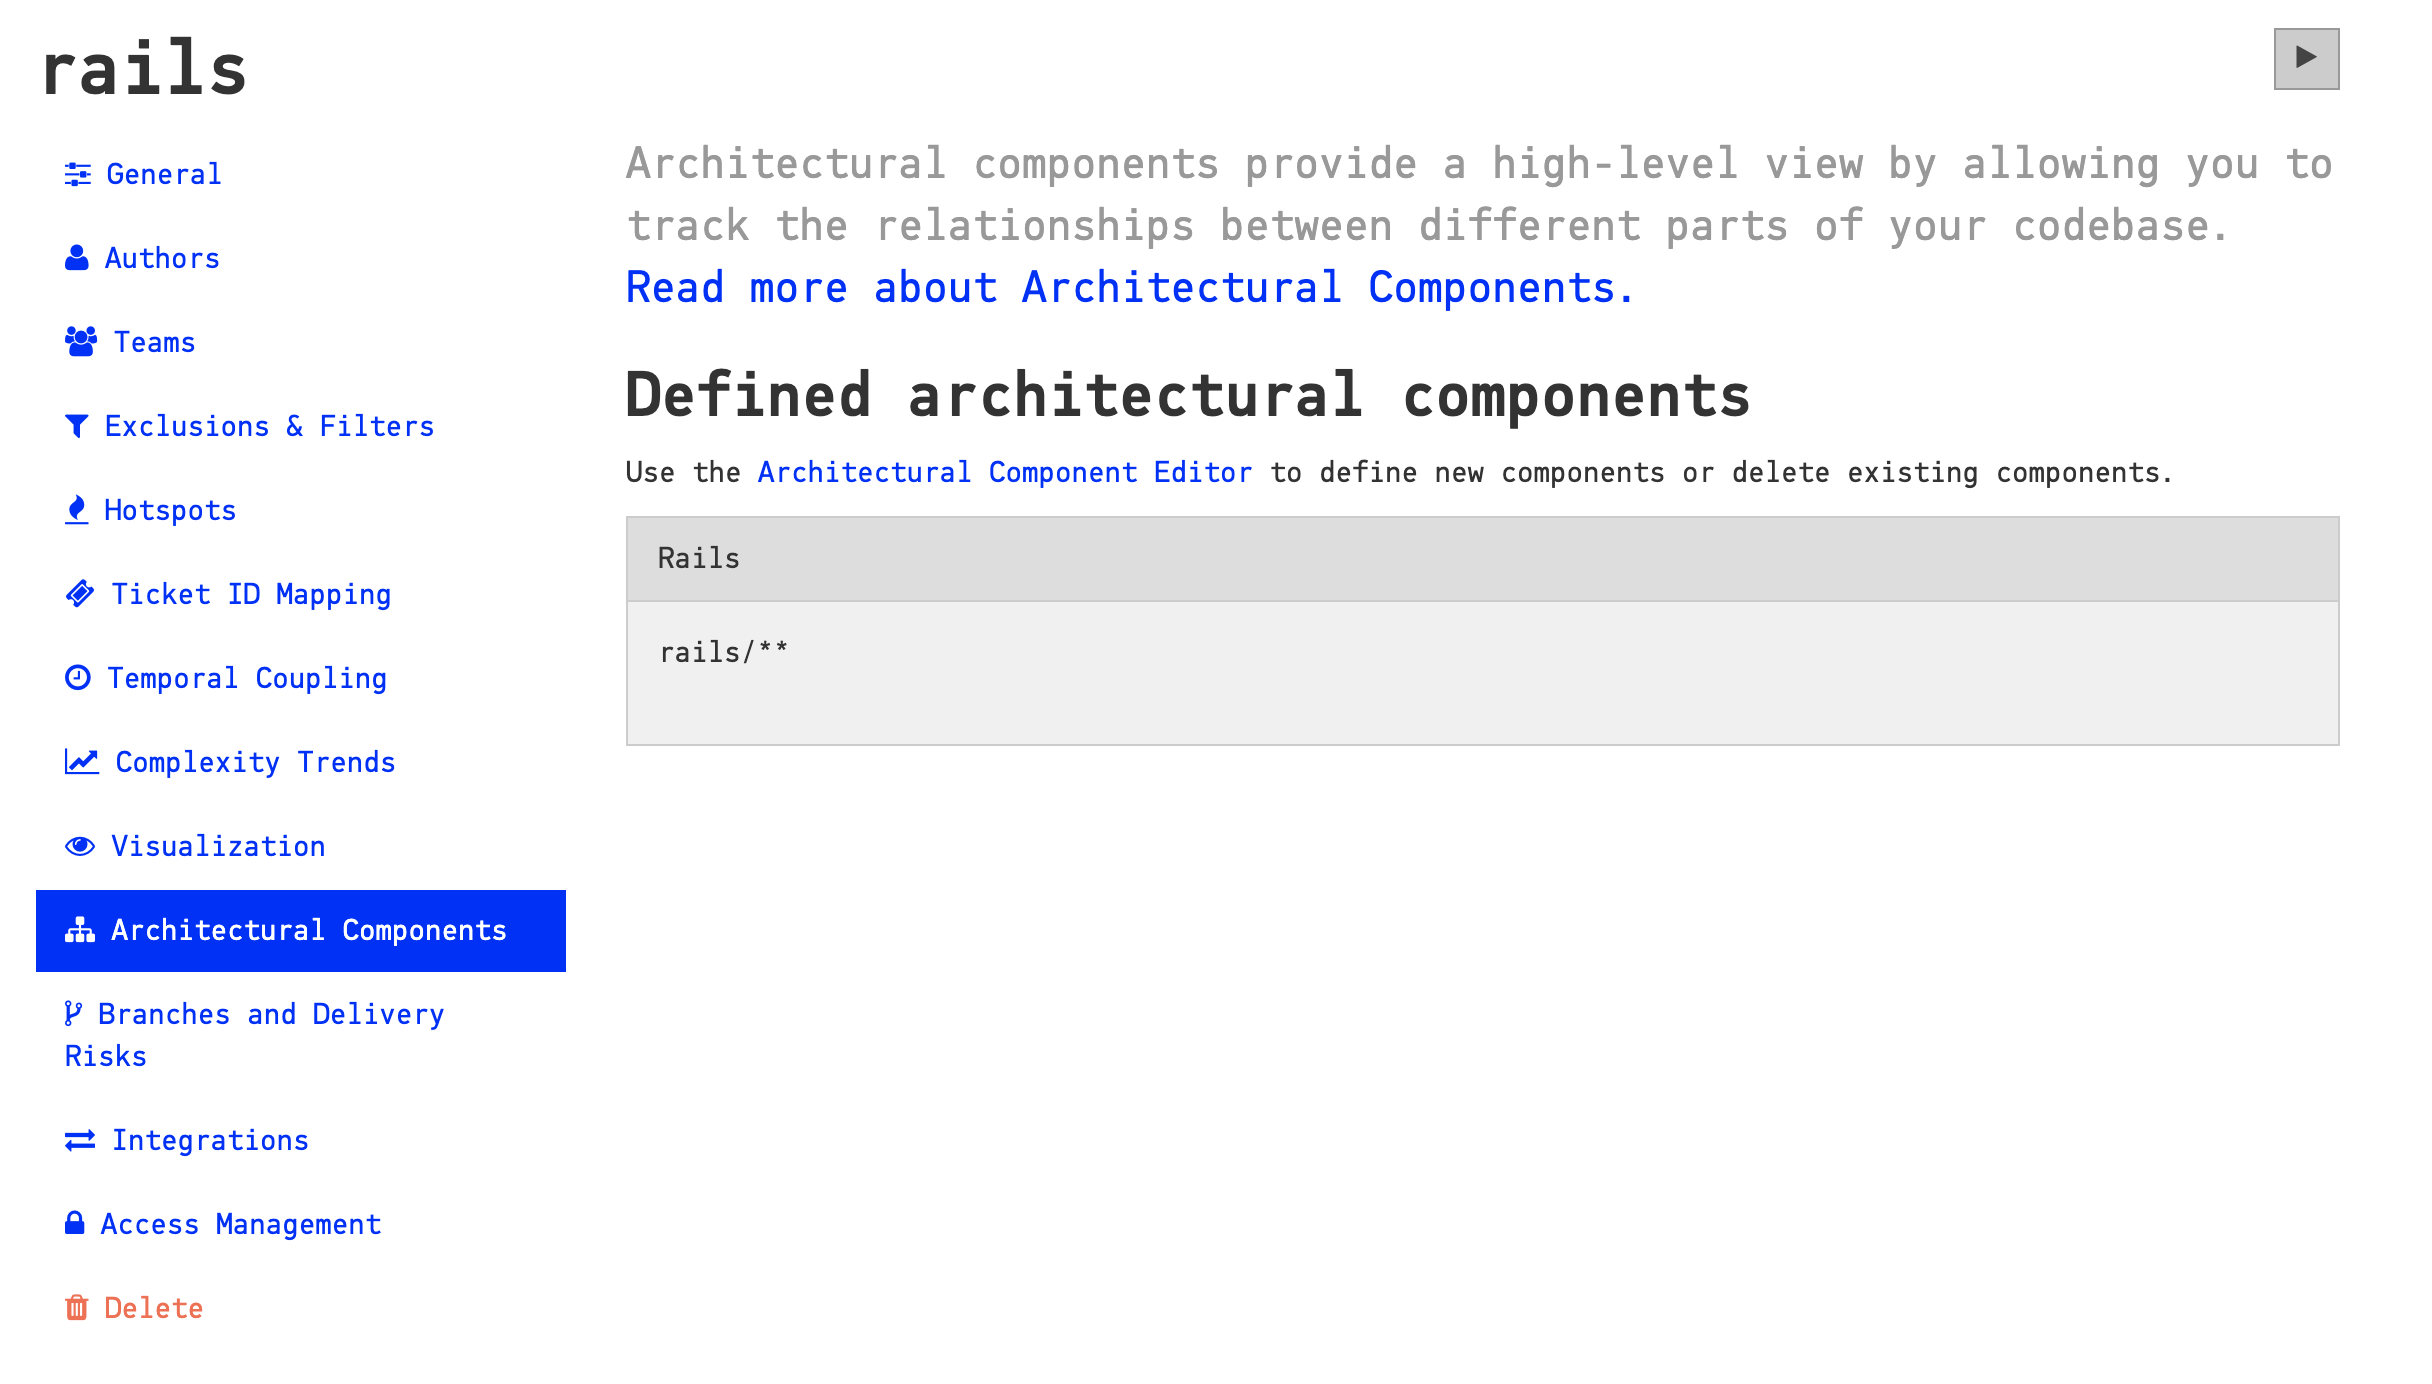Click the General settings icon
Viewport: 2432px width, 1384px height.
point(77,174)
